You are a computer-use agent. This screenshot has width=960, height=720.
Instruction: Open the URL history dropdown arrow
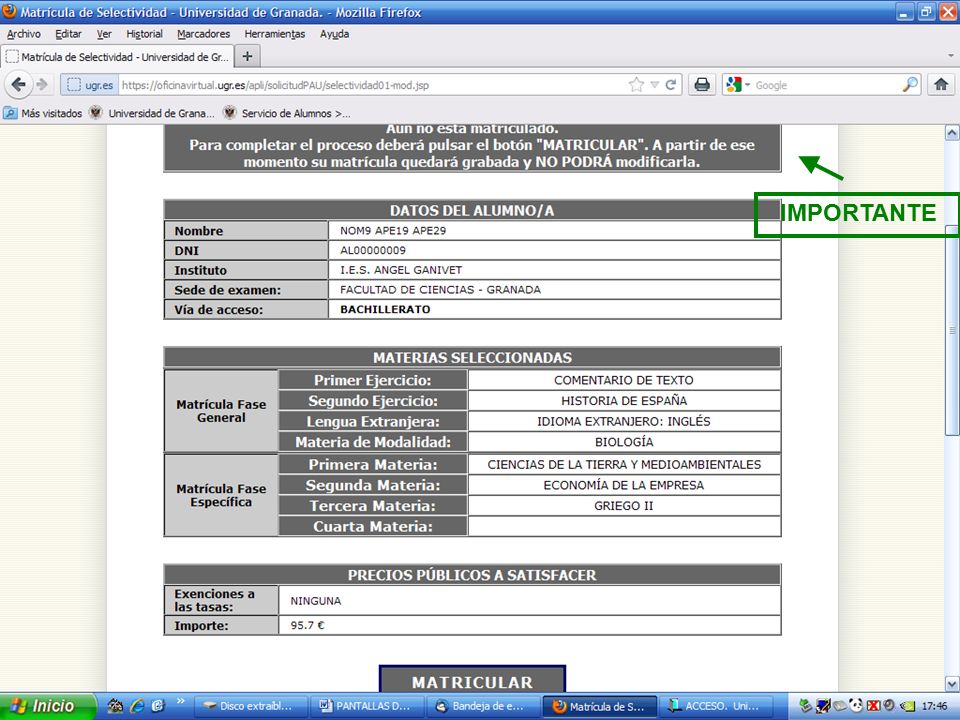click(654, 85)
